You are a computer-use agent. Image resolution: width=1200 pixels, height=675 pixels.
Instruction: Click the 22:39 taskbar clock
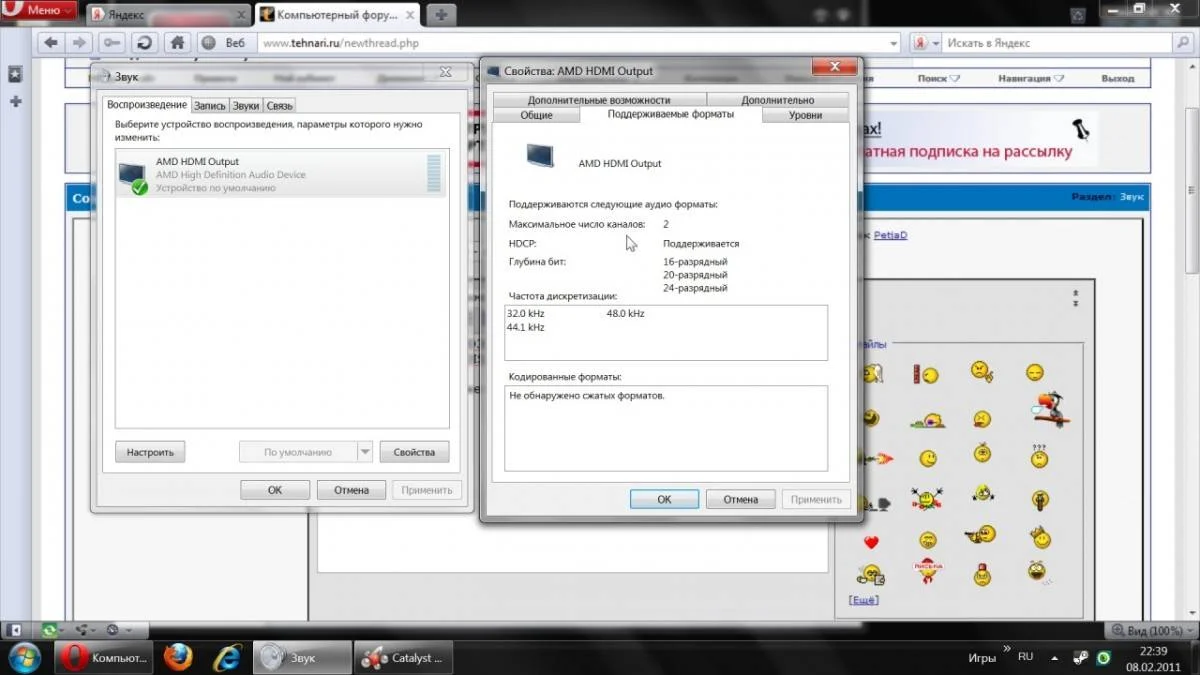1153,651
